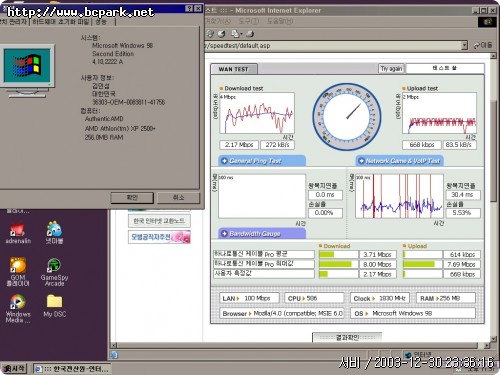Open the 도움말(H) menu
The image size is (500, 375).
coord(280,21)
